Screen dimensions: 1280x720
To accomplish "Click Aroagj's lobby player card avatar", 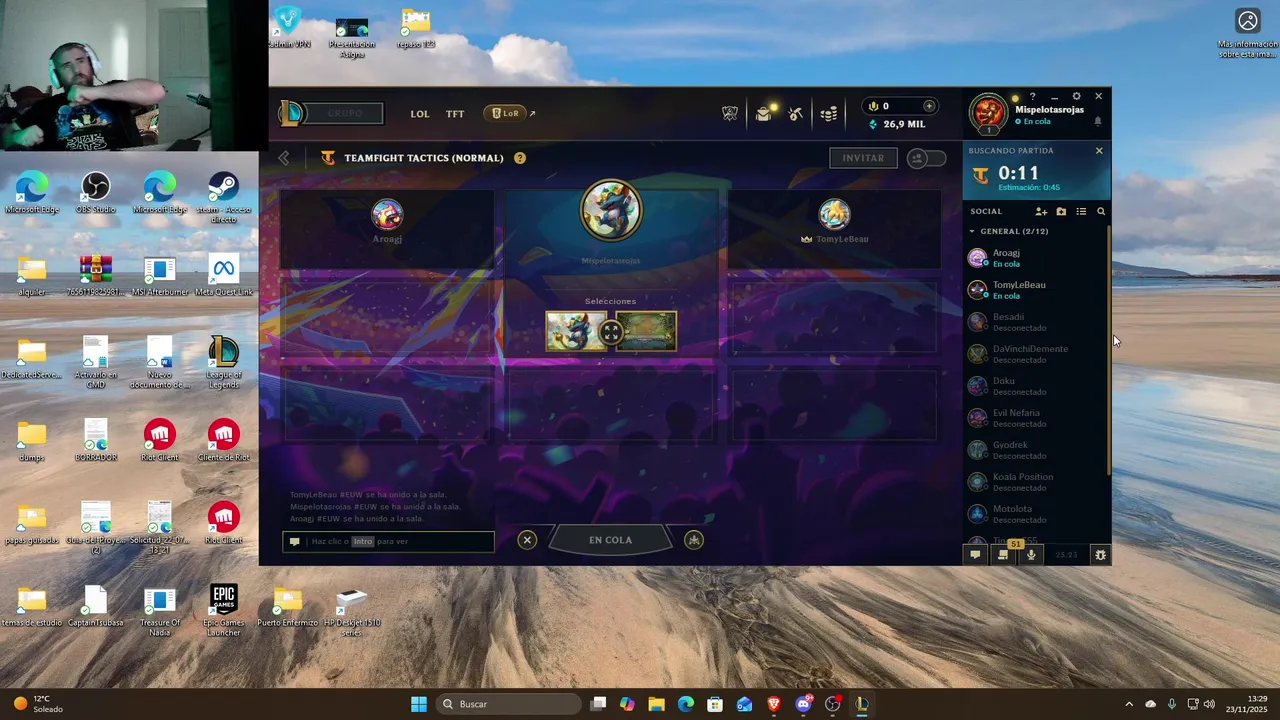I will [x=387, y=214].
